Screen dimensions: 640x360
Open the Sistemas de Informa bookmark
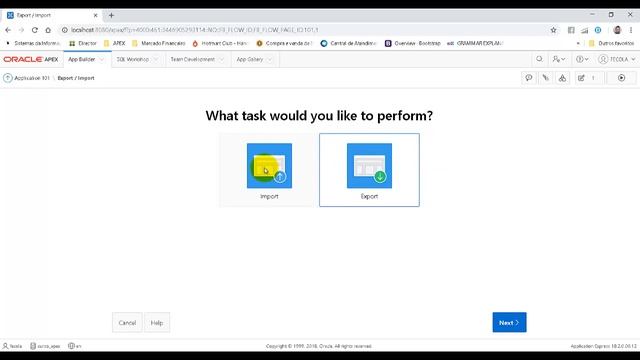tap(33, 43)
